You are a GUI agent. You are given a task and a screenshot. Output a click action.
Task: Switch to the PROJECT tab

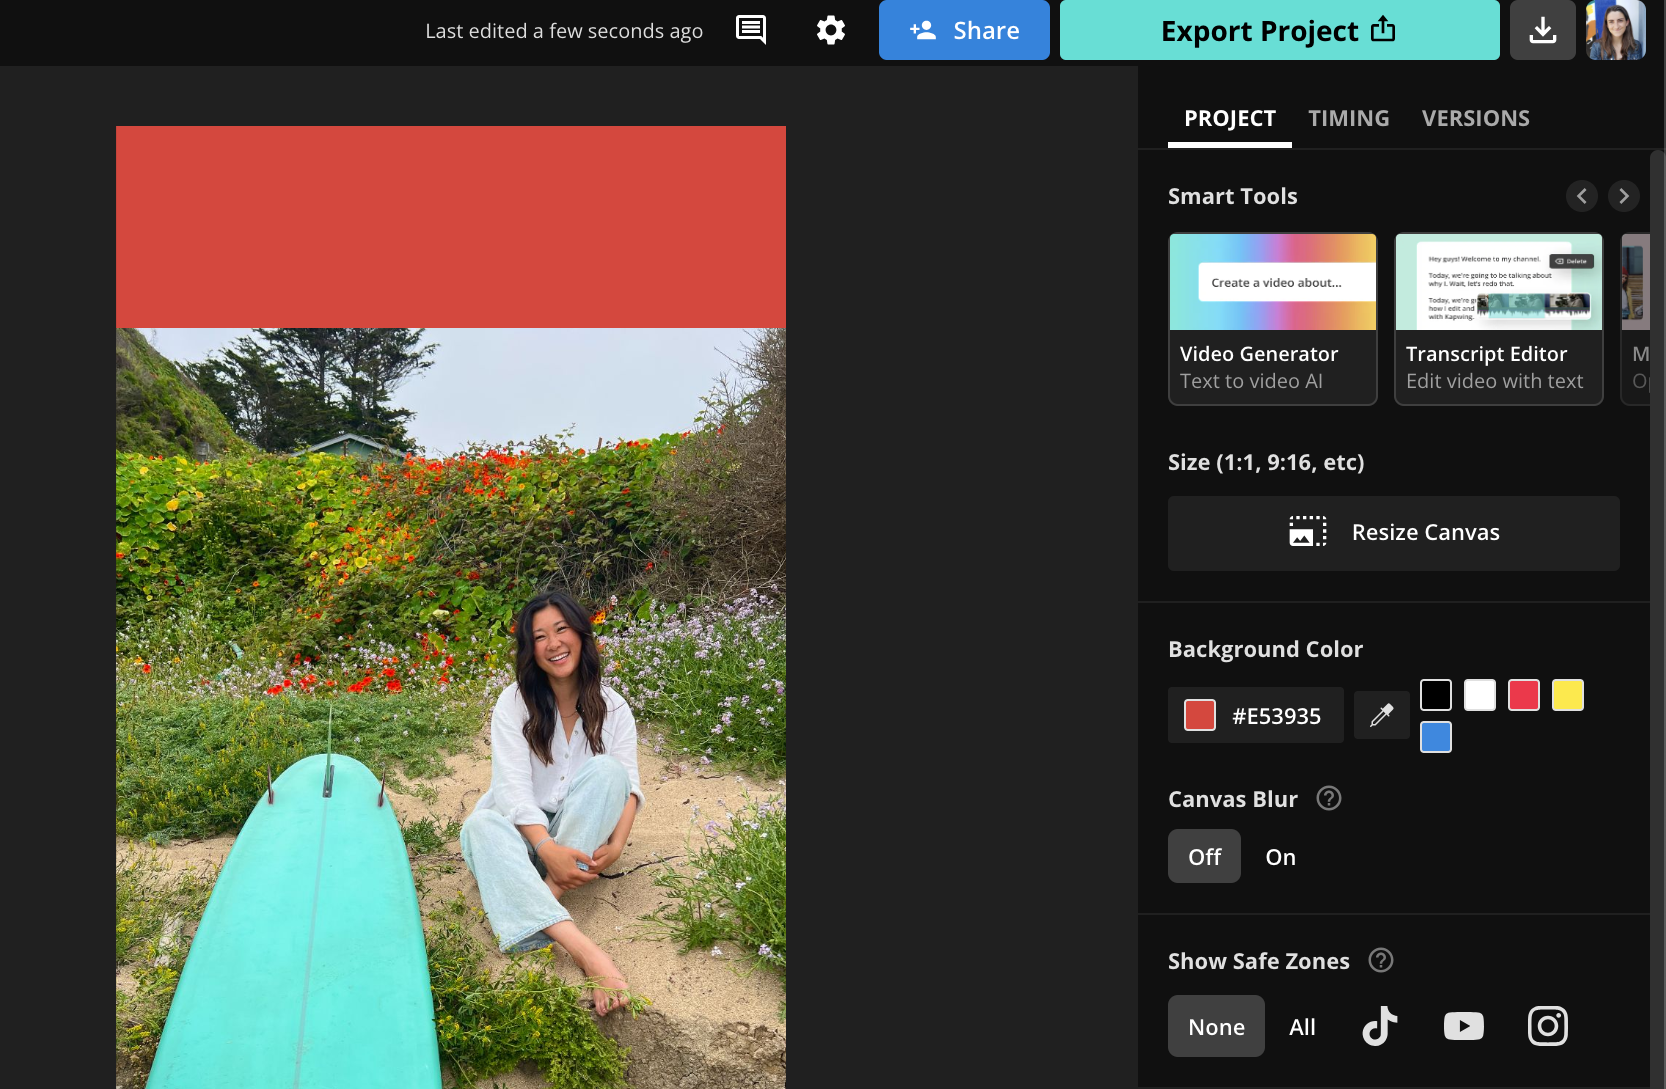coord(1230,118)
